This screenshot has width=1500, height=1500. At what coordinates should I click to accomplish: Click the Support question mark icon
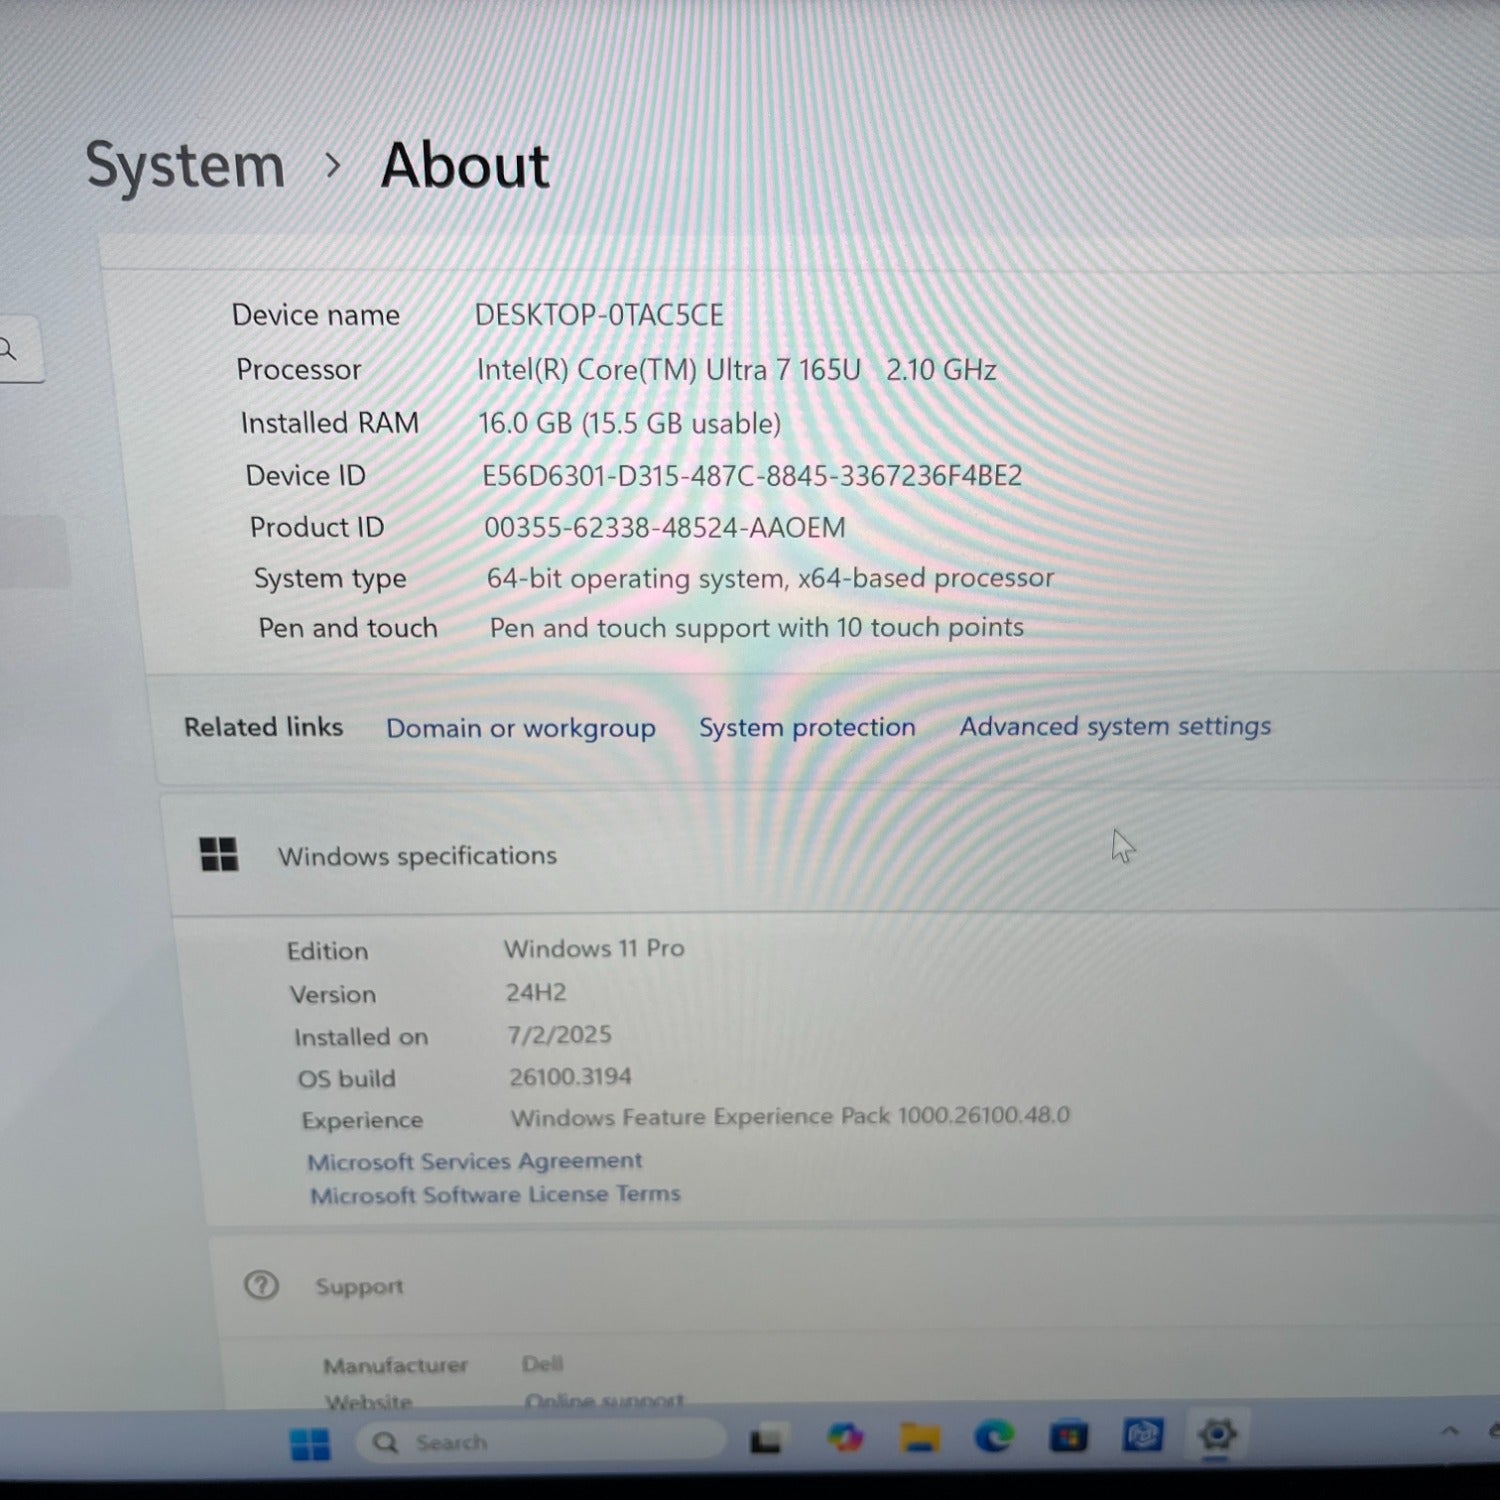click(x=261, y=1285)
